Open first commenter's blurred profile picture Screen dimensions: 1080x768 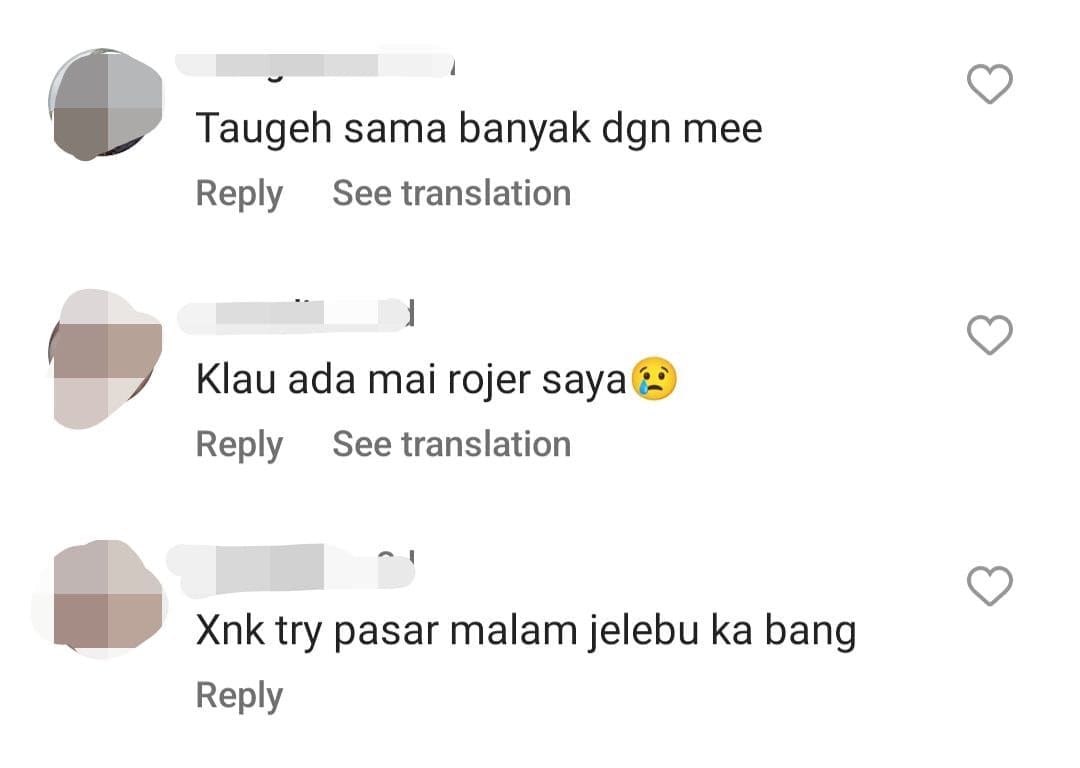106,105
